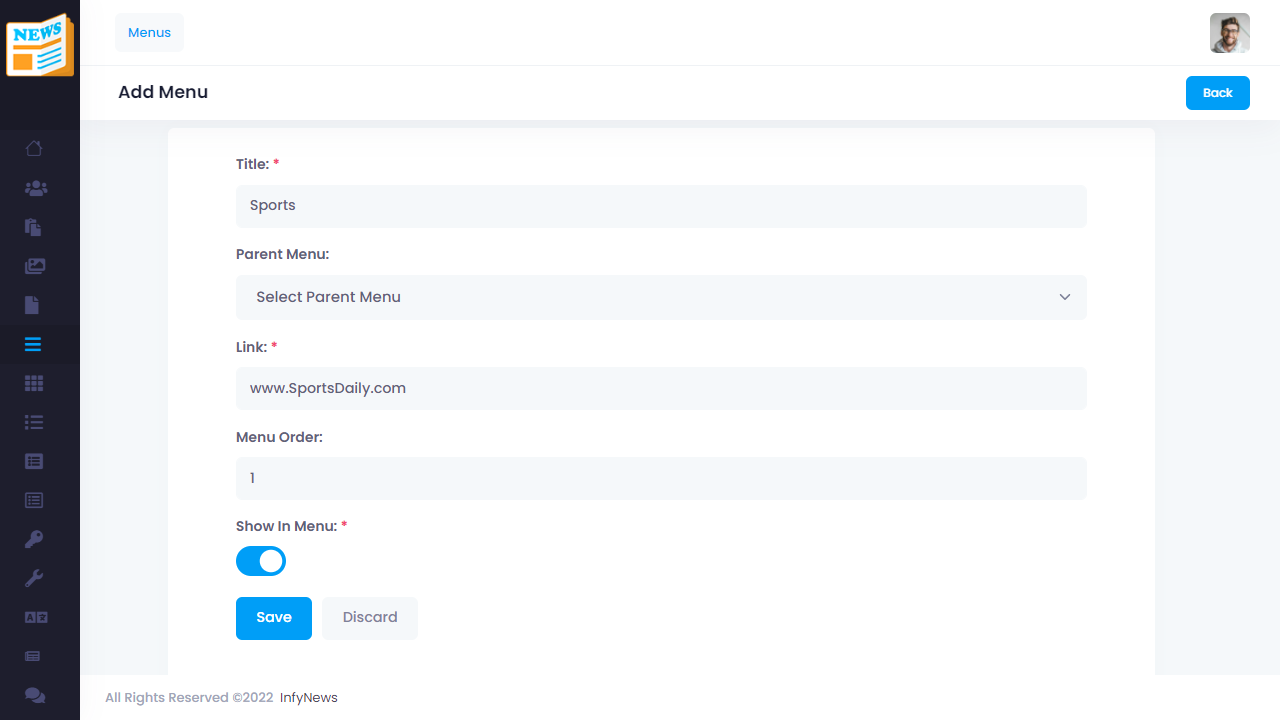The height and width of the screenshot is (720, 1280).
Task: Click the Parent Menu label
Action: pyautogui.click(x=282, y=254)
